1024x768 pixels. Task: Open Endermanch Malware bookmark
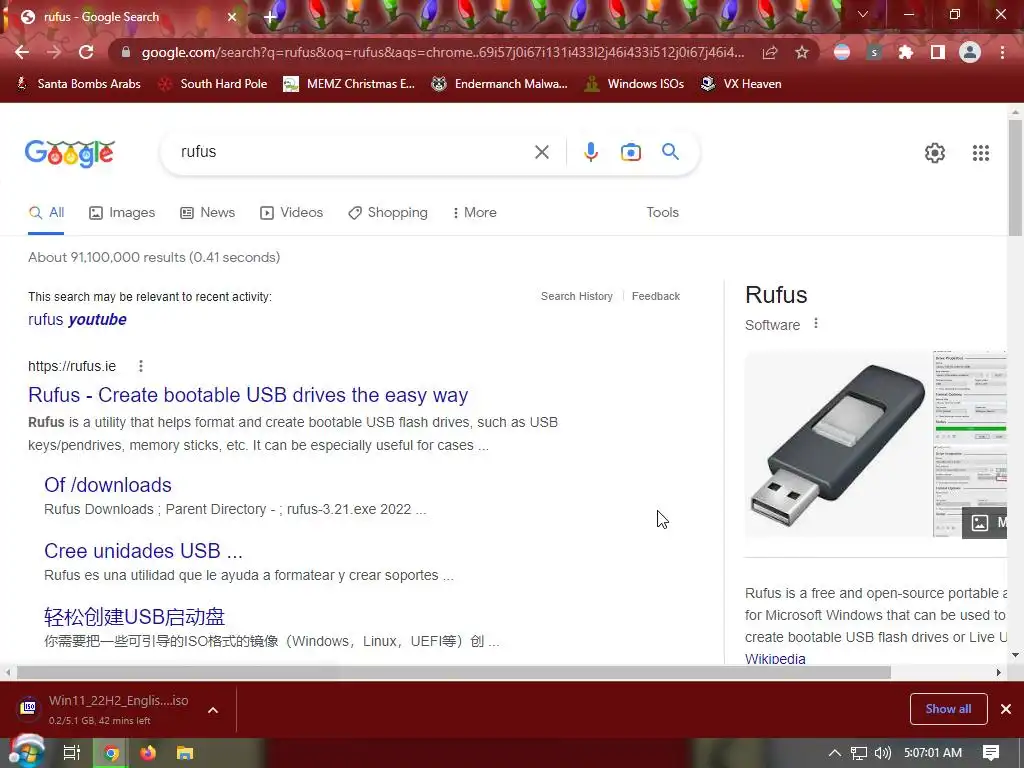500,84
